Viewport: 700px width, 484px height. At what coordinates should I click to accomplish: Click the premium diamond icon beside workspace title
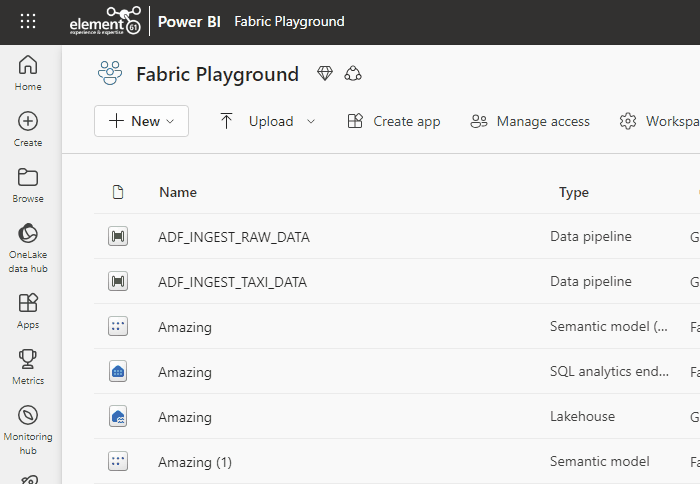(324, 74)
